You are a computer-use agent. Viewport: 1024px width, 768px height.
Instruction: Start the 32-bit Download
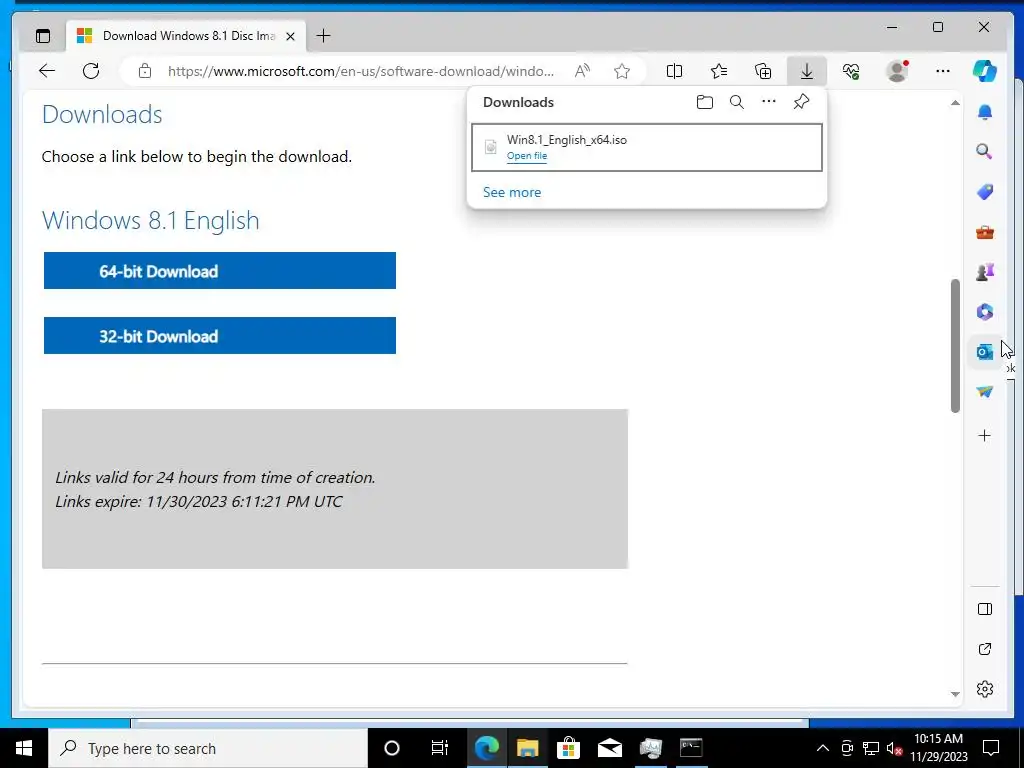coord(219,336)
